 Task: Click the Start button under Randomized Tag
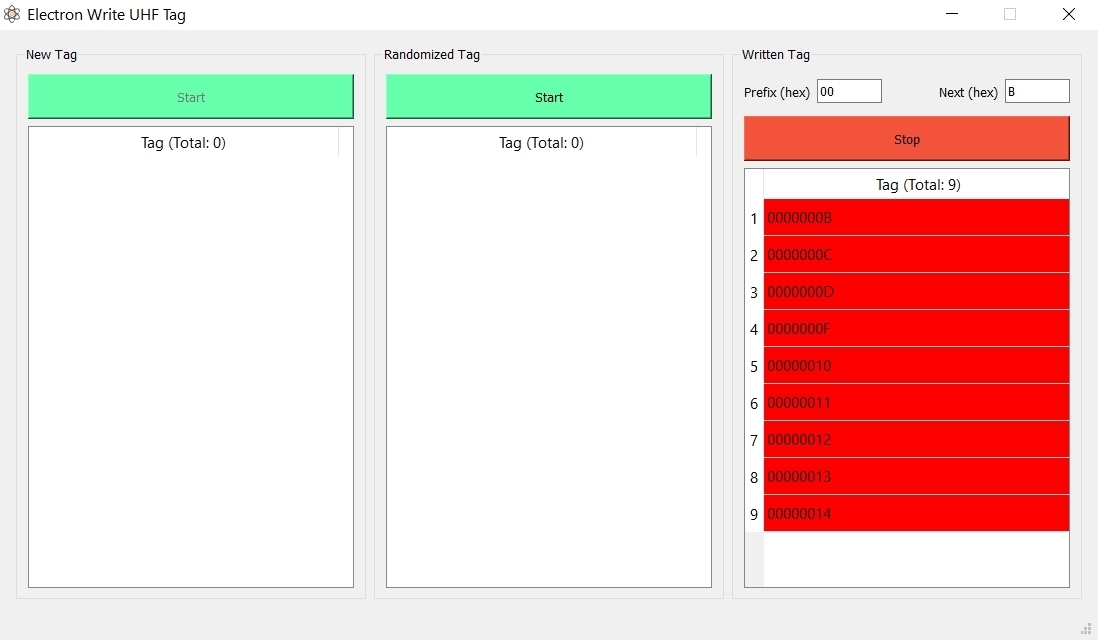pos(548,97)
